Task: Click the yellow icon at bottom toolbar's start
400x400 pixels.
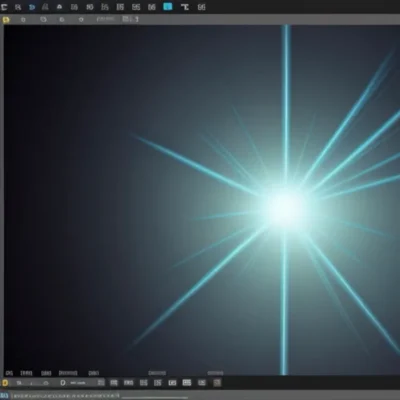Action: 5,383
